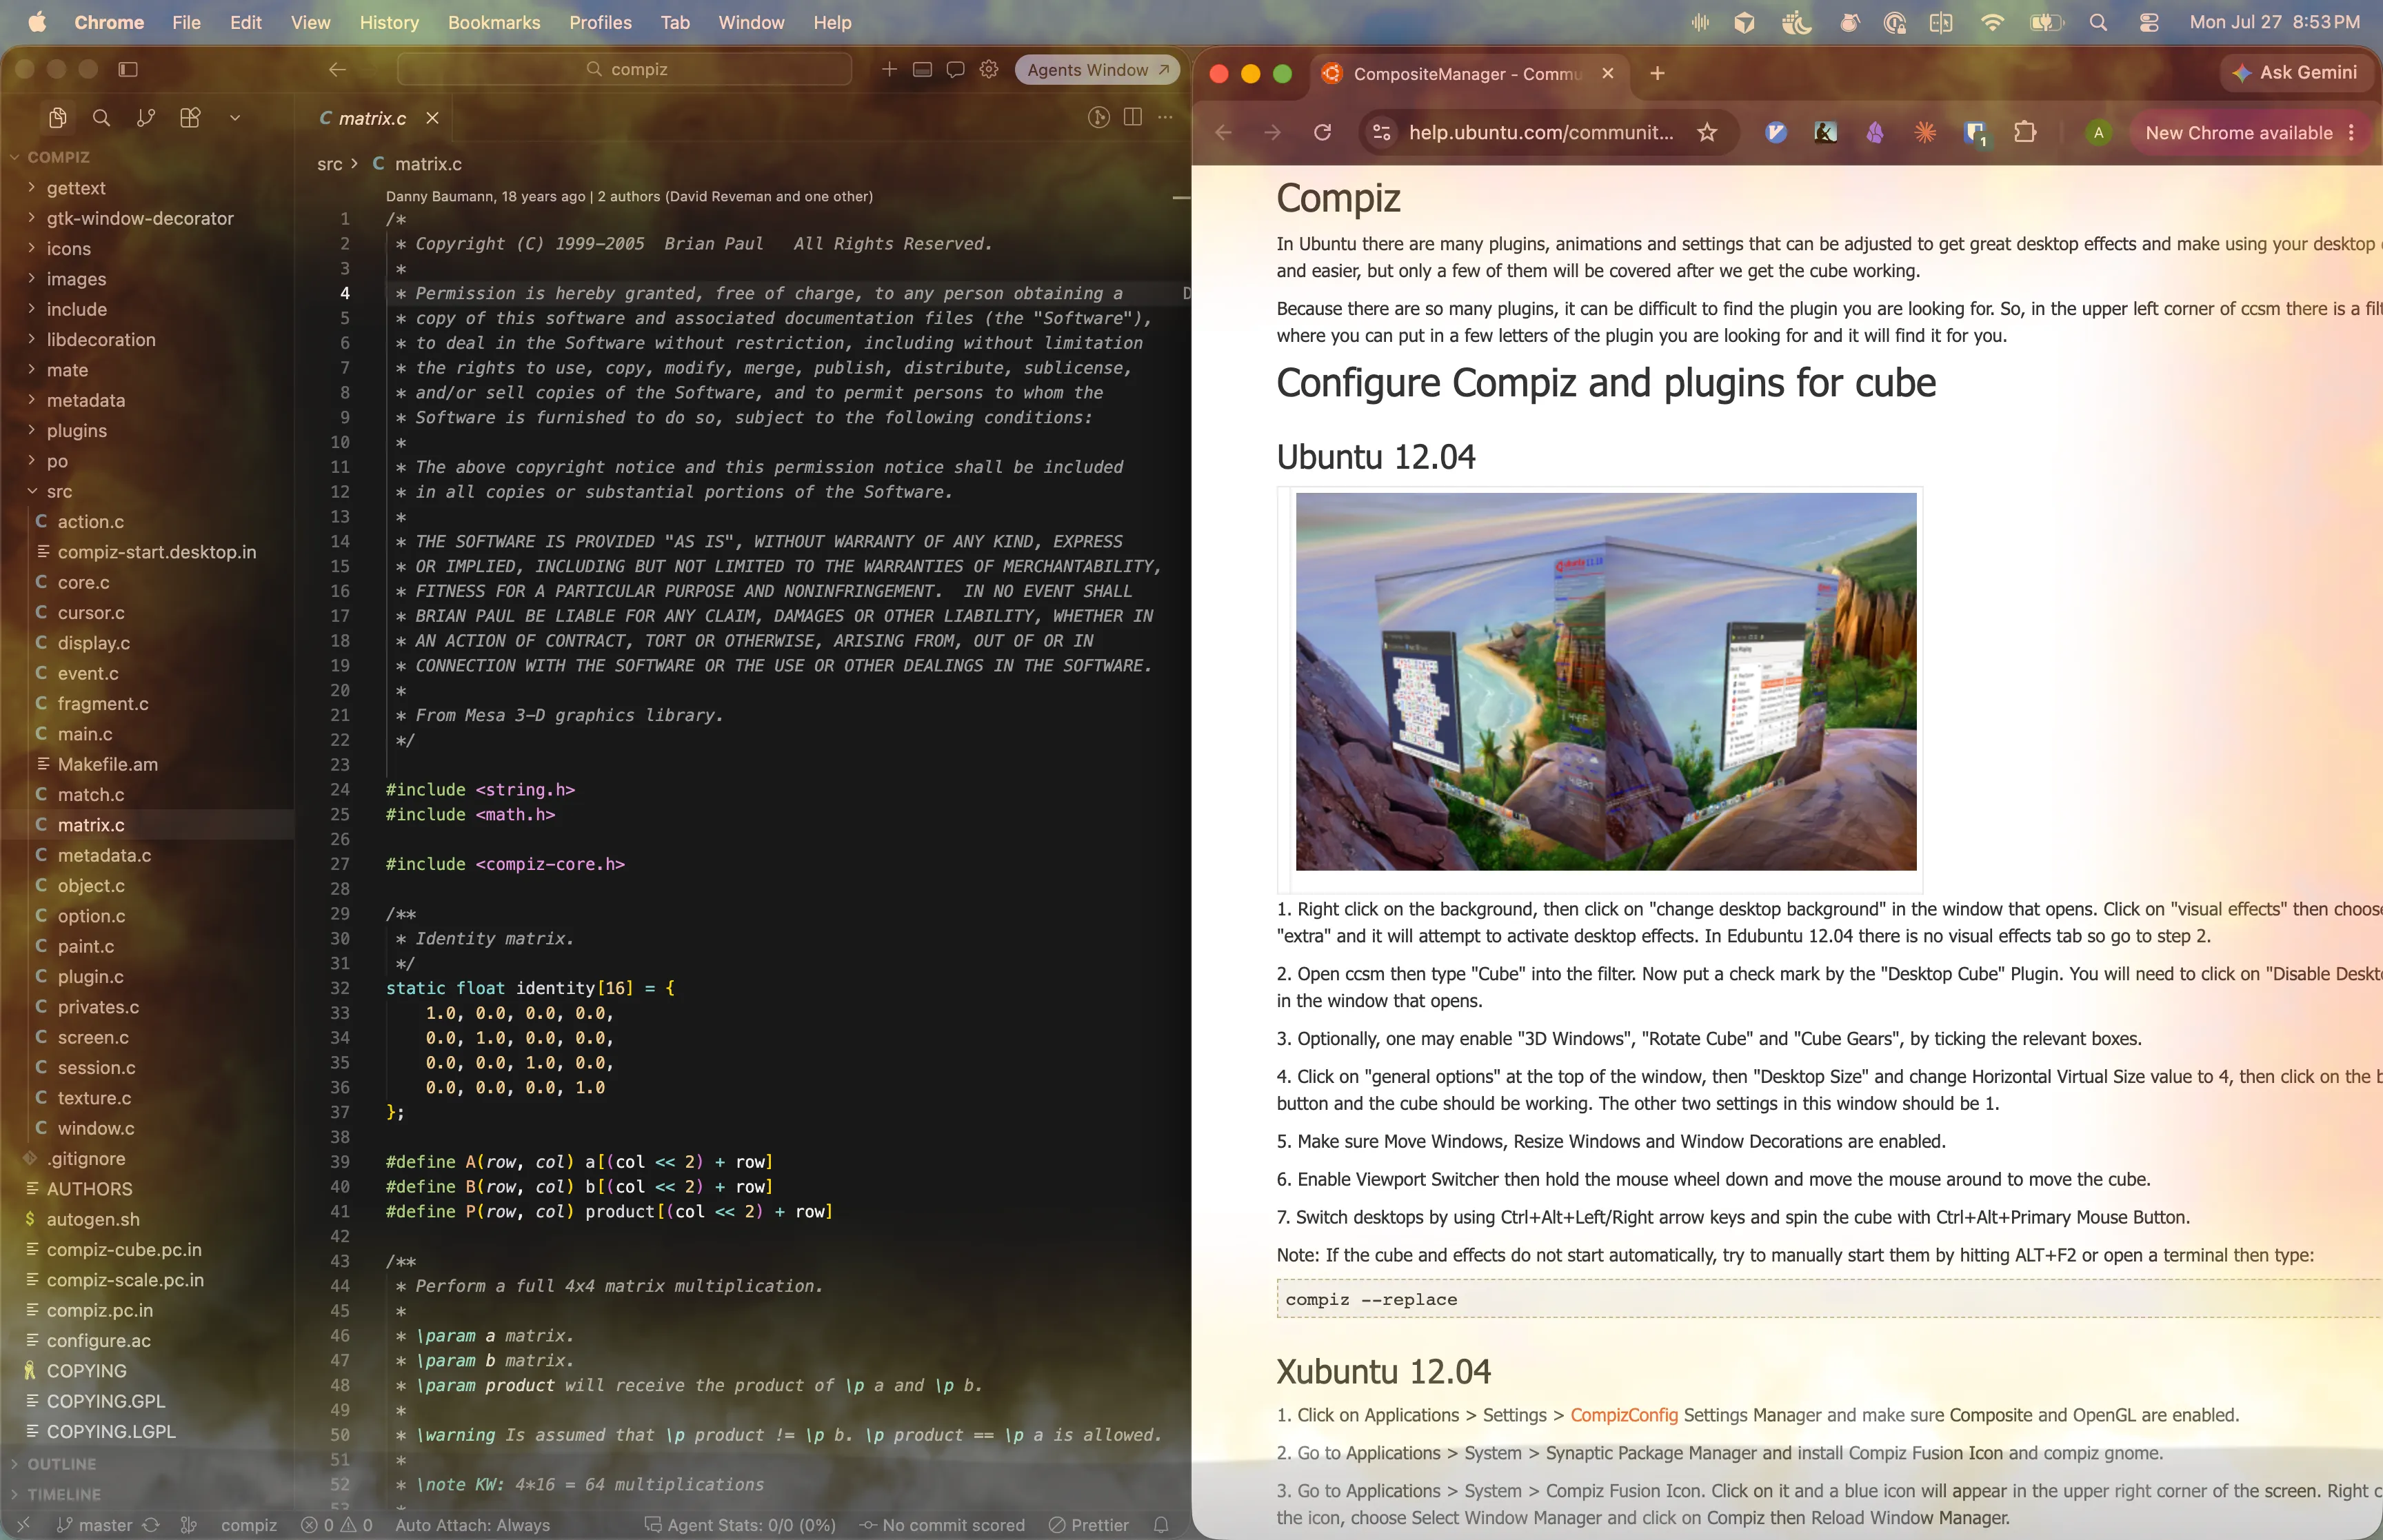Image resolution: width=2383 pixels, height=1540 pixels.
Task: Click the Ubuntu 12.04 heading
Action: coord(1376,457)
